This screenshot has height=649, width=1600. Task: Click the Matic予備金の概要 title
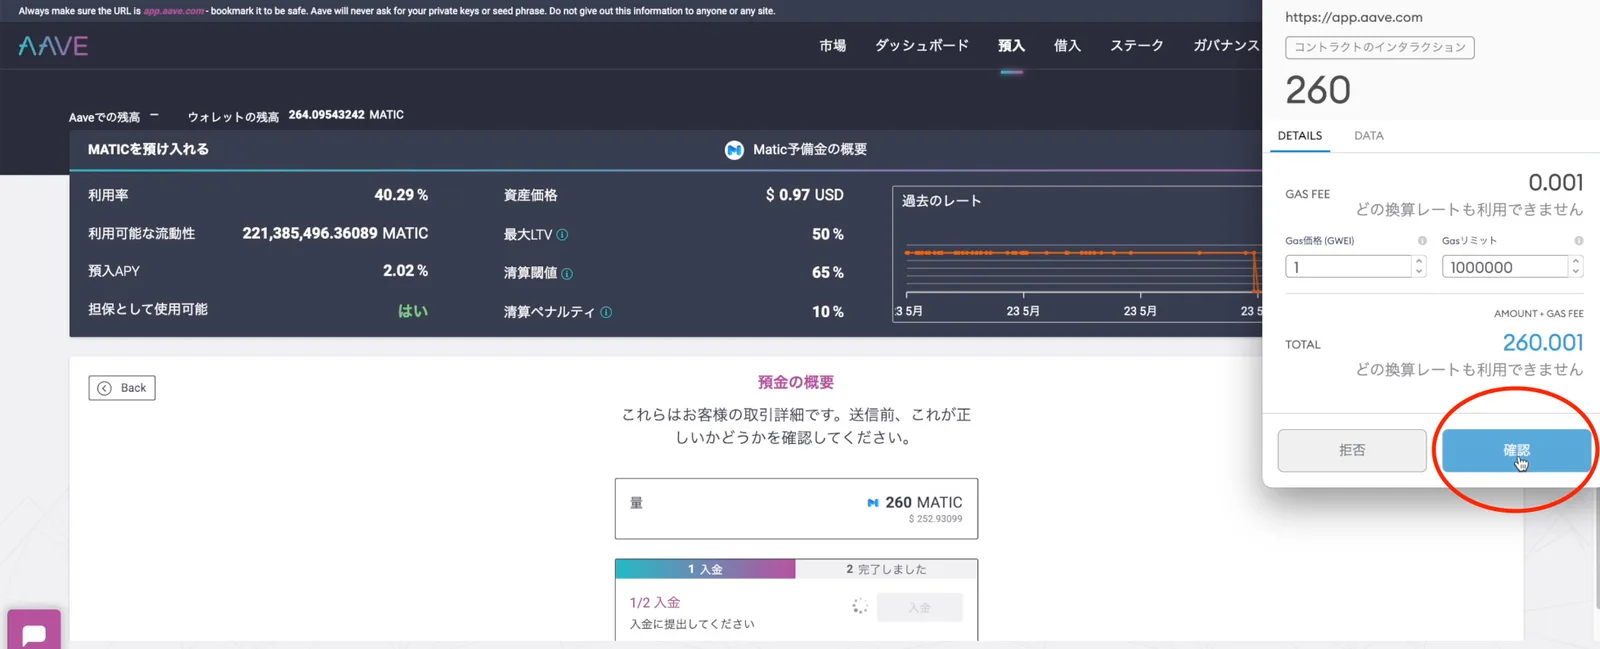click(810, 150)
